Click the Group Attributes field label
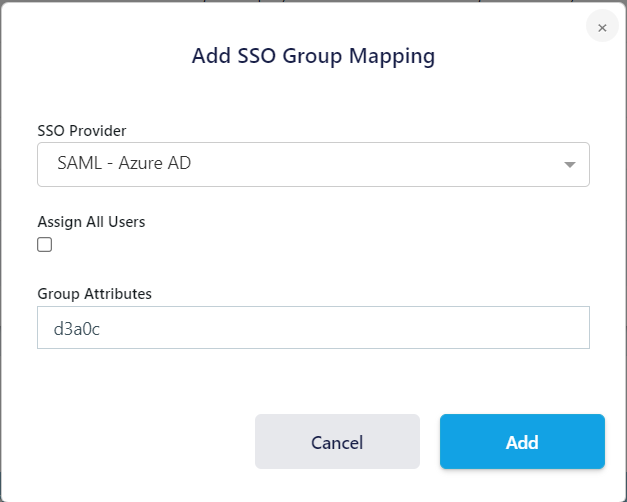The height and width of the screenshot is (502, 627). tap(94, 293)
